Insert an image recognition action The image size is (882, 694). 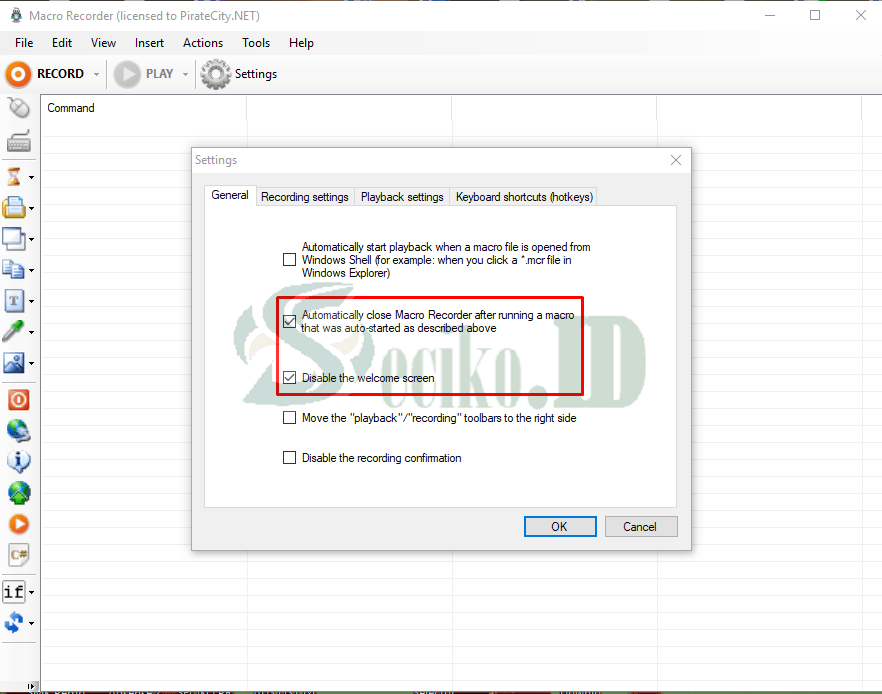pos(14,362)
